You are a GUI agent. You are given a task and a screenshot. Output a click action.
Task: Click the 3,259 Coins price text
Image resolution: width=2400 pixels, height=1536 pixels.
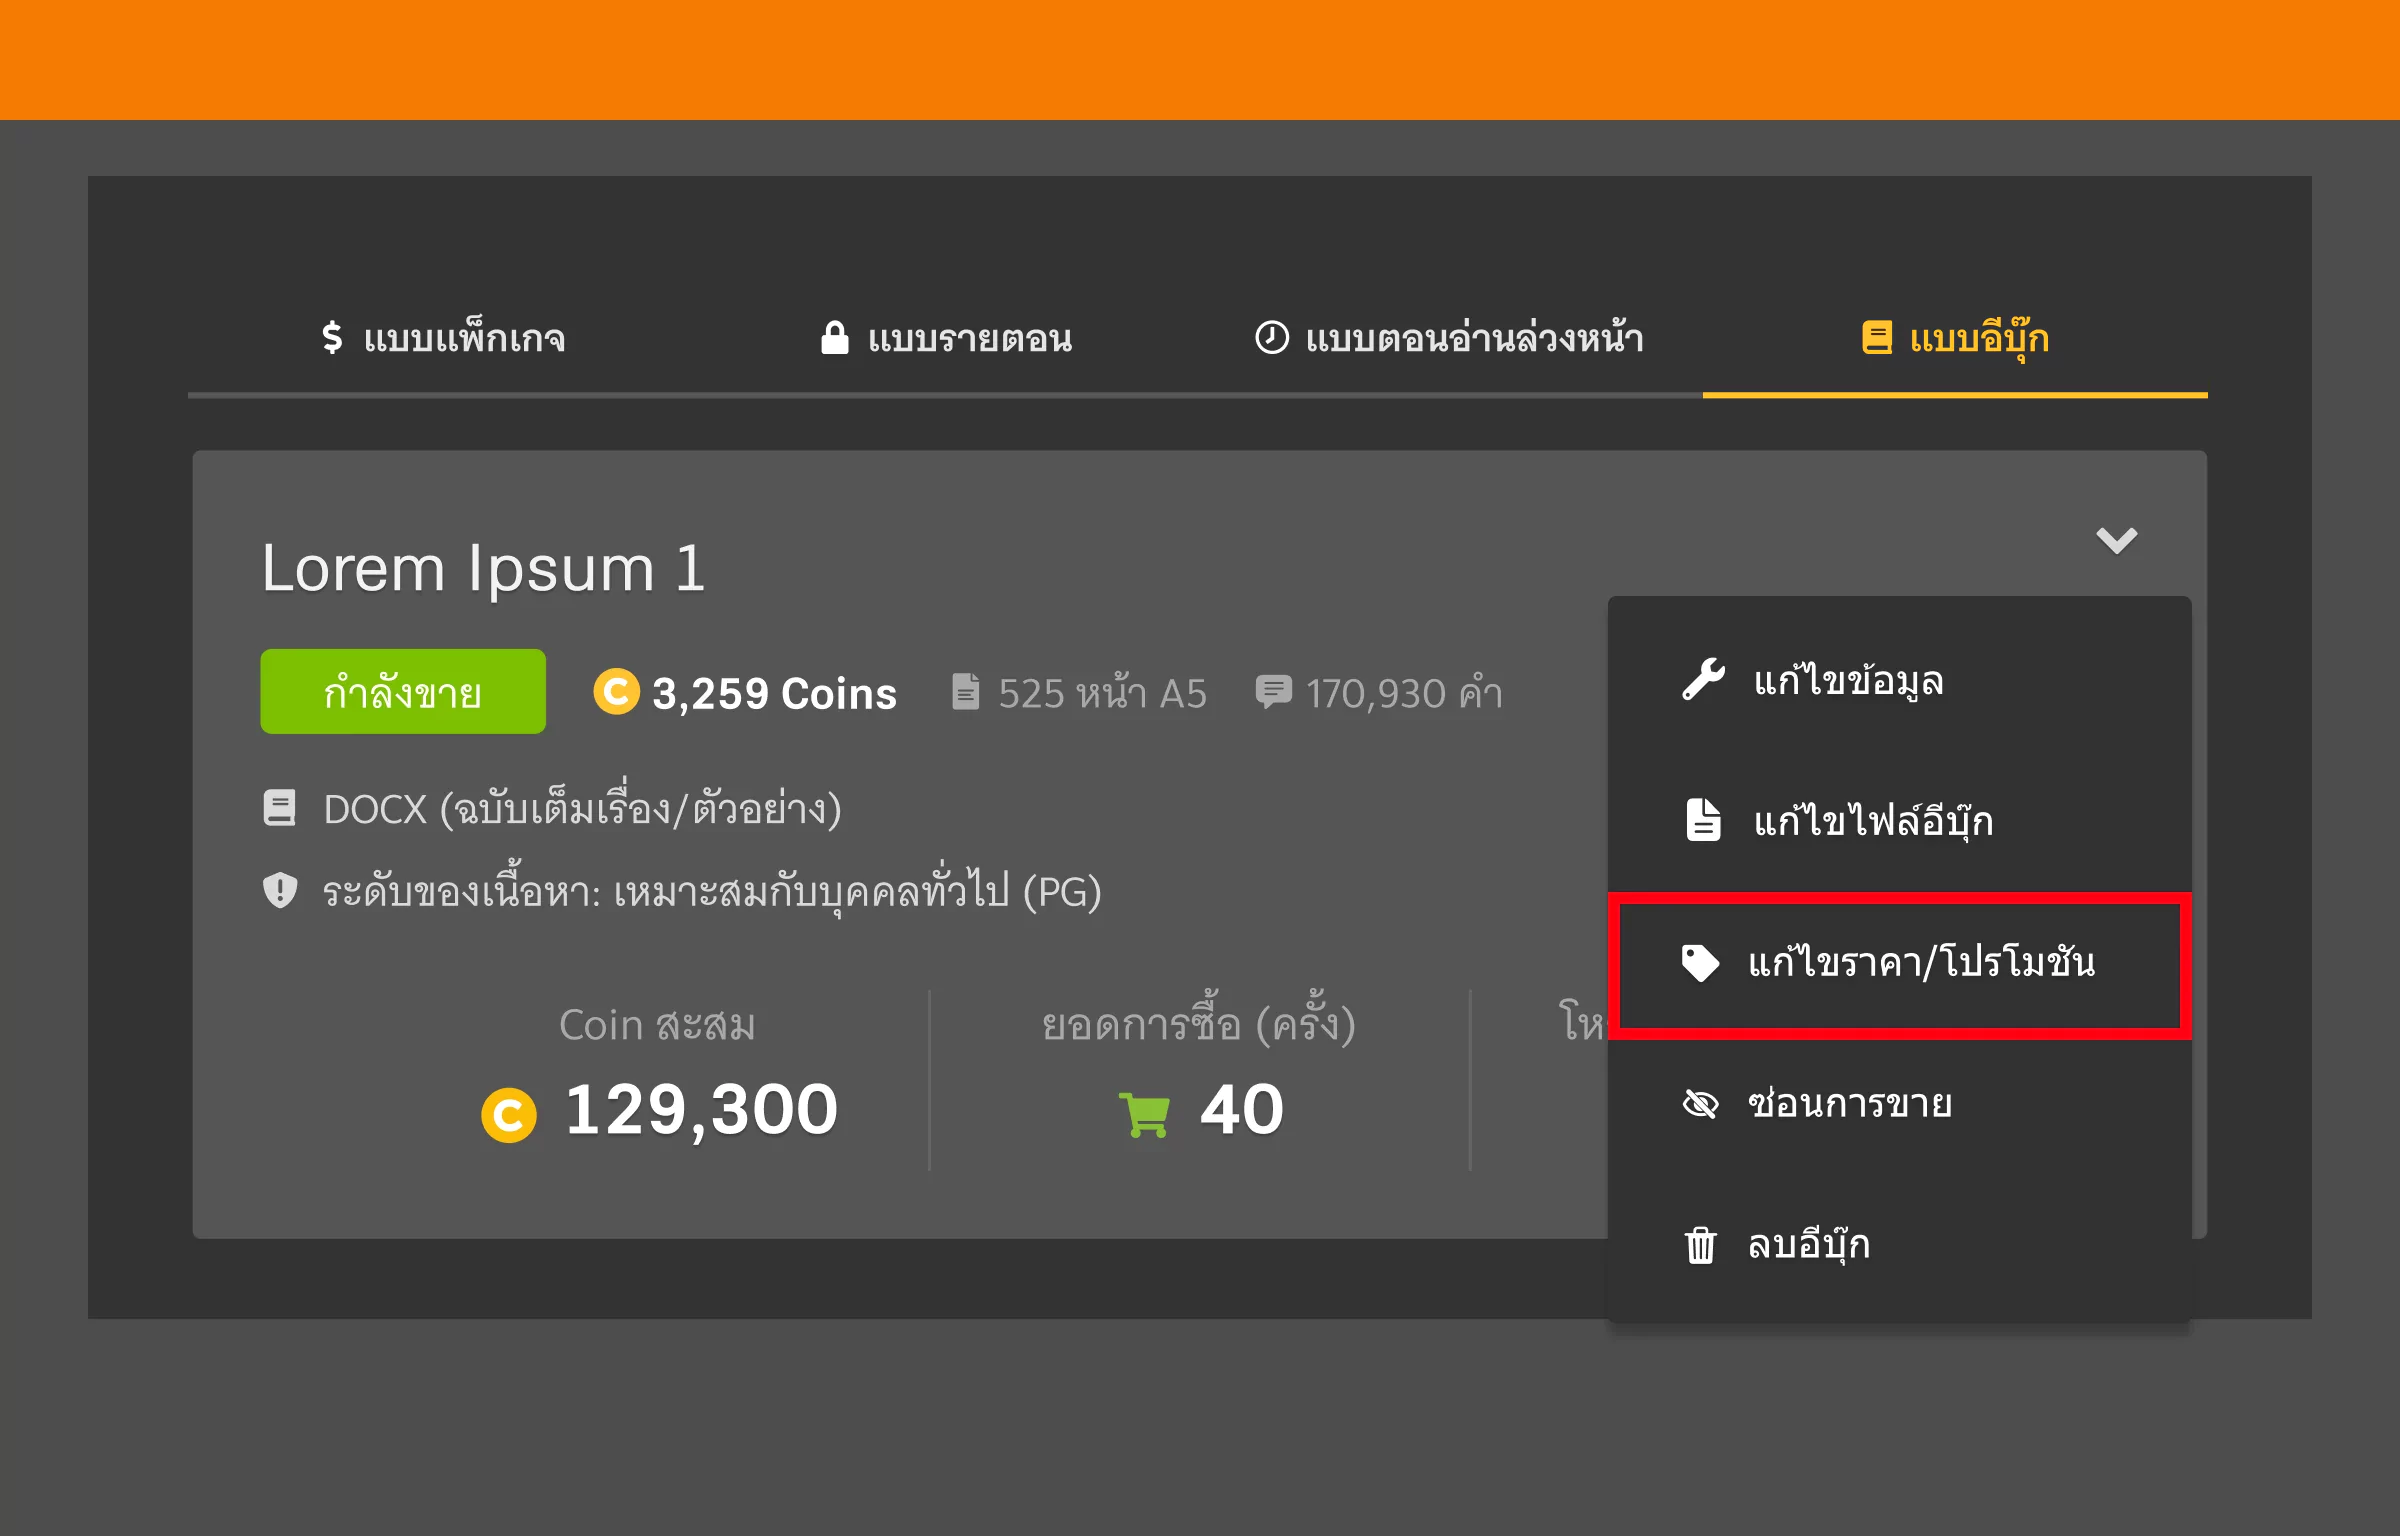pos(775,693)
